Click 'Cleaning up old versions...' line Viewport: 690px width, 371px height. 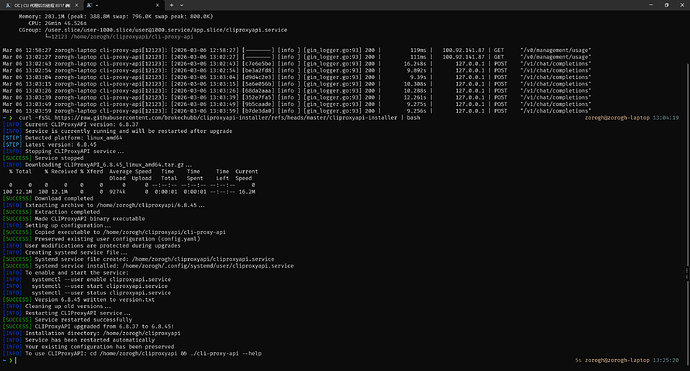point(57,306)
